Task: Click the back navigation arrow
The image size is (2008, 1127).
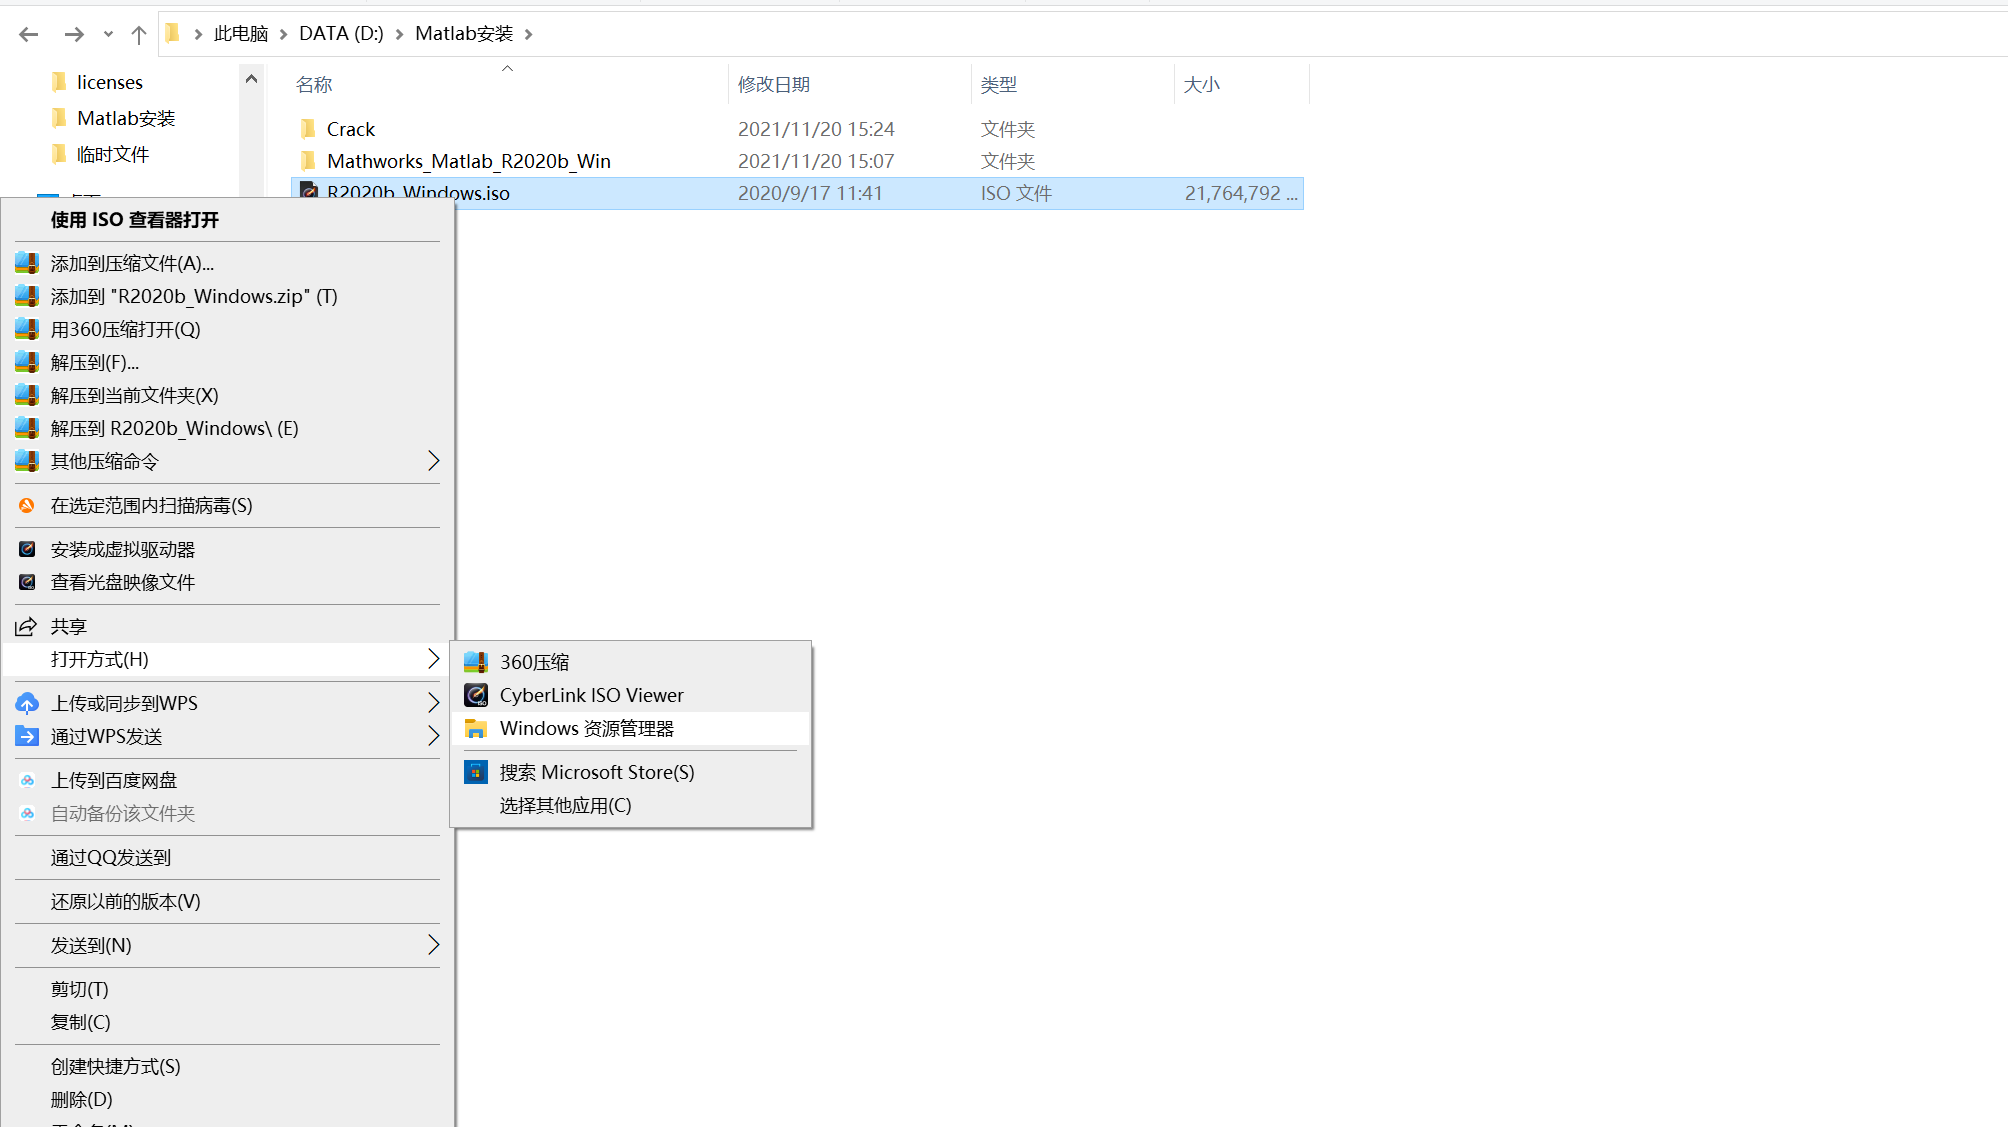Action: (x=28, y=34)
